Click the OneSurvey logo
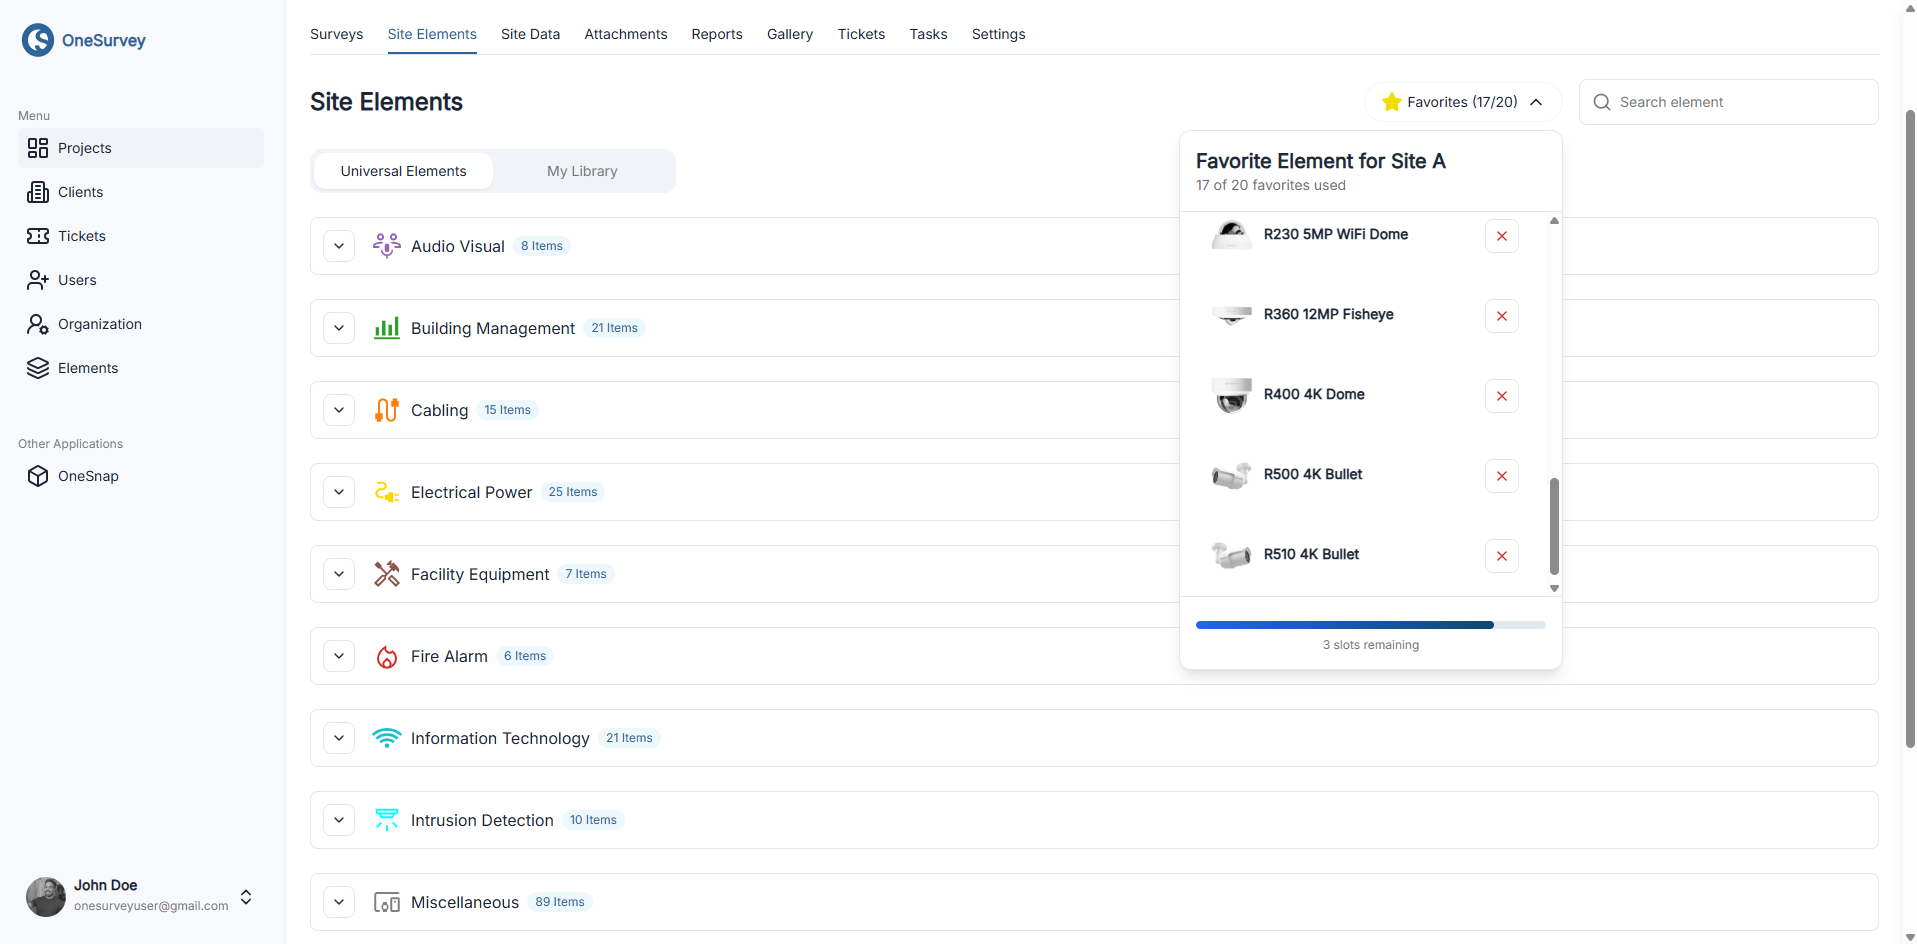The height and width of the screenshot is (944, 1917). coord(37,40)
